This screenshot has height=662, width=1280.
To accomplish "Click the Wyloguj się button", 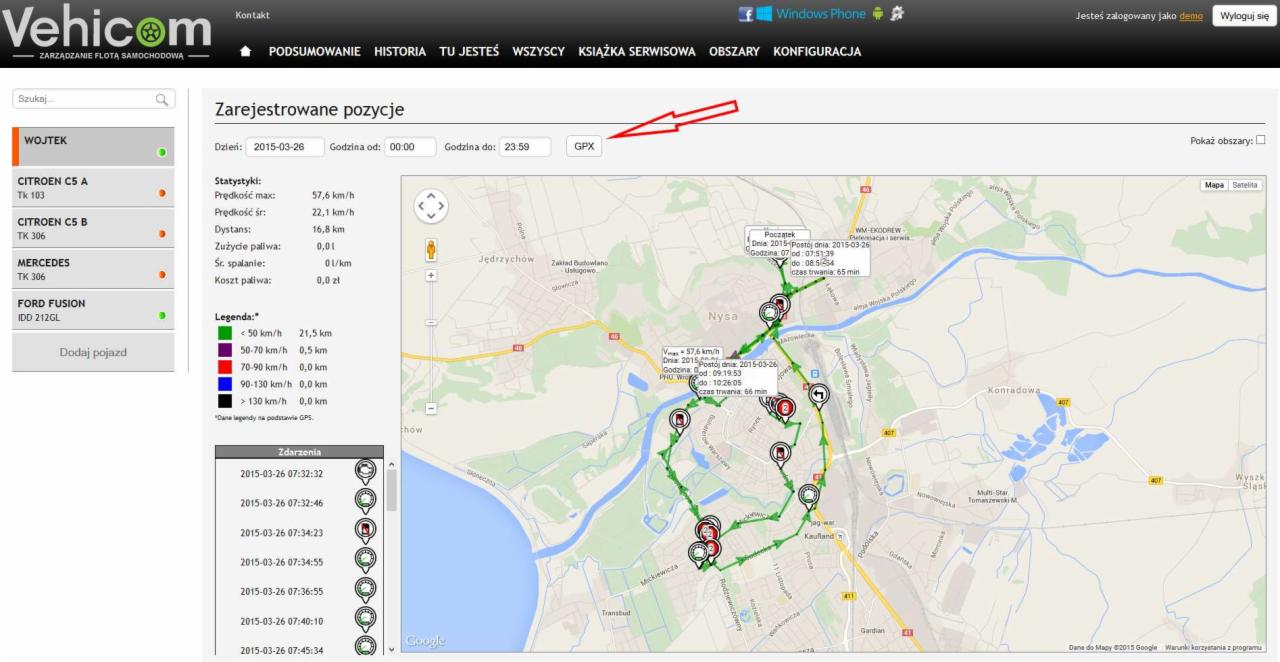I will point(1244,16).
